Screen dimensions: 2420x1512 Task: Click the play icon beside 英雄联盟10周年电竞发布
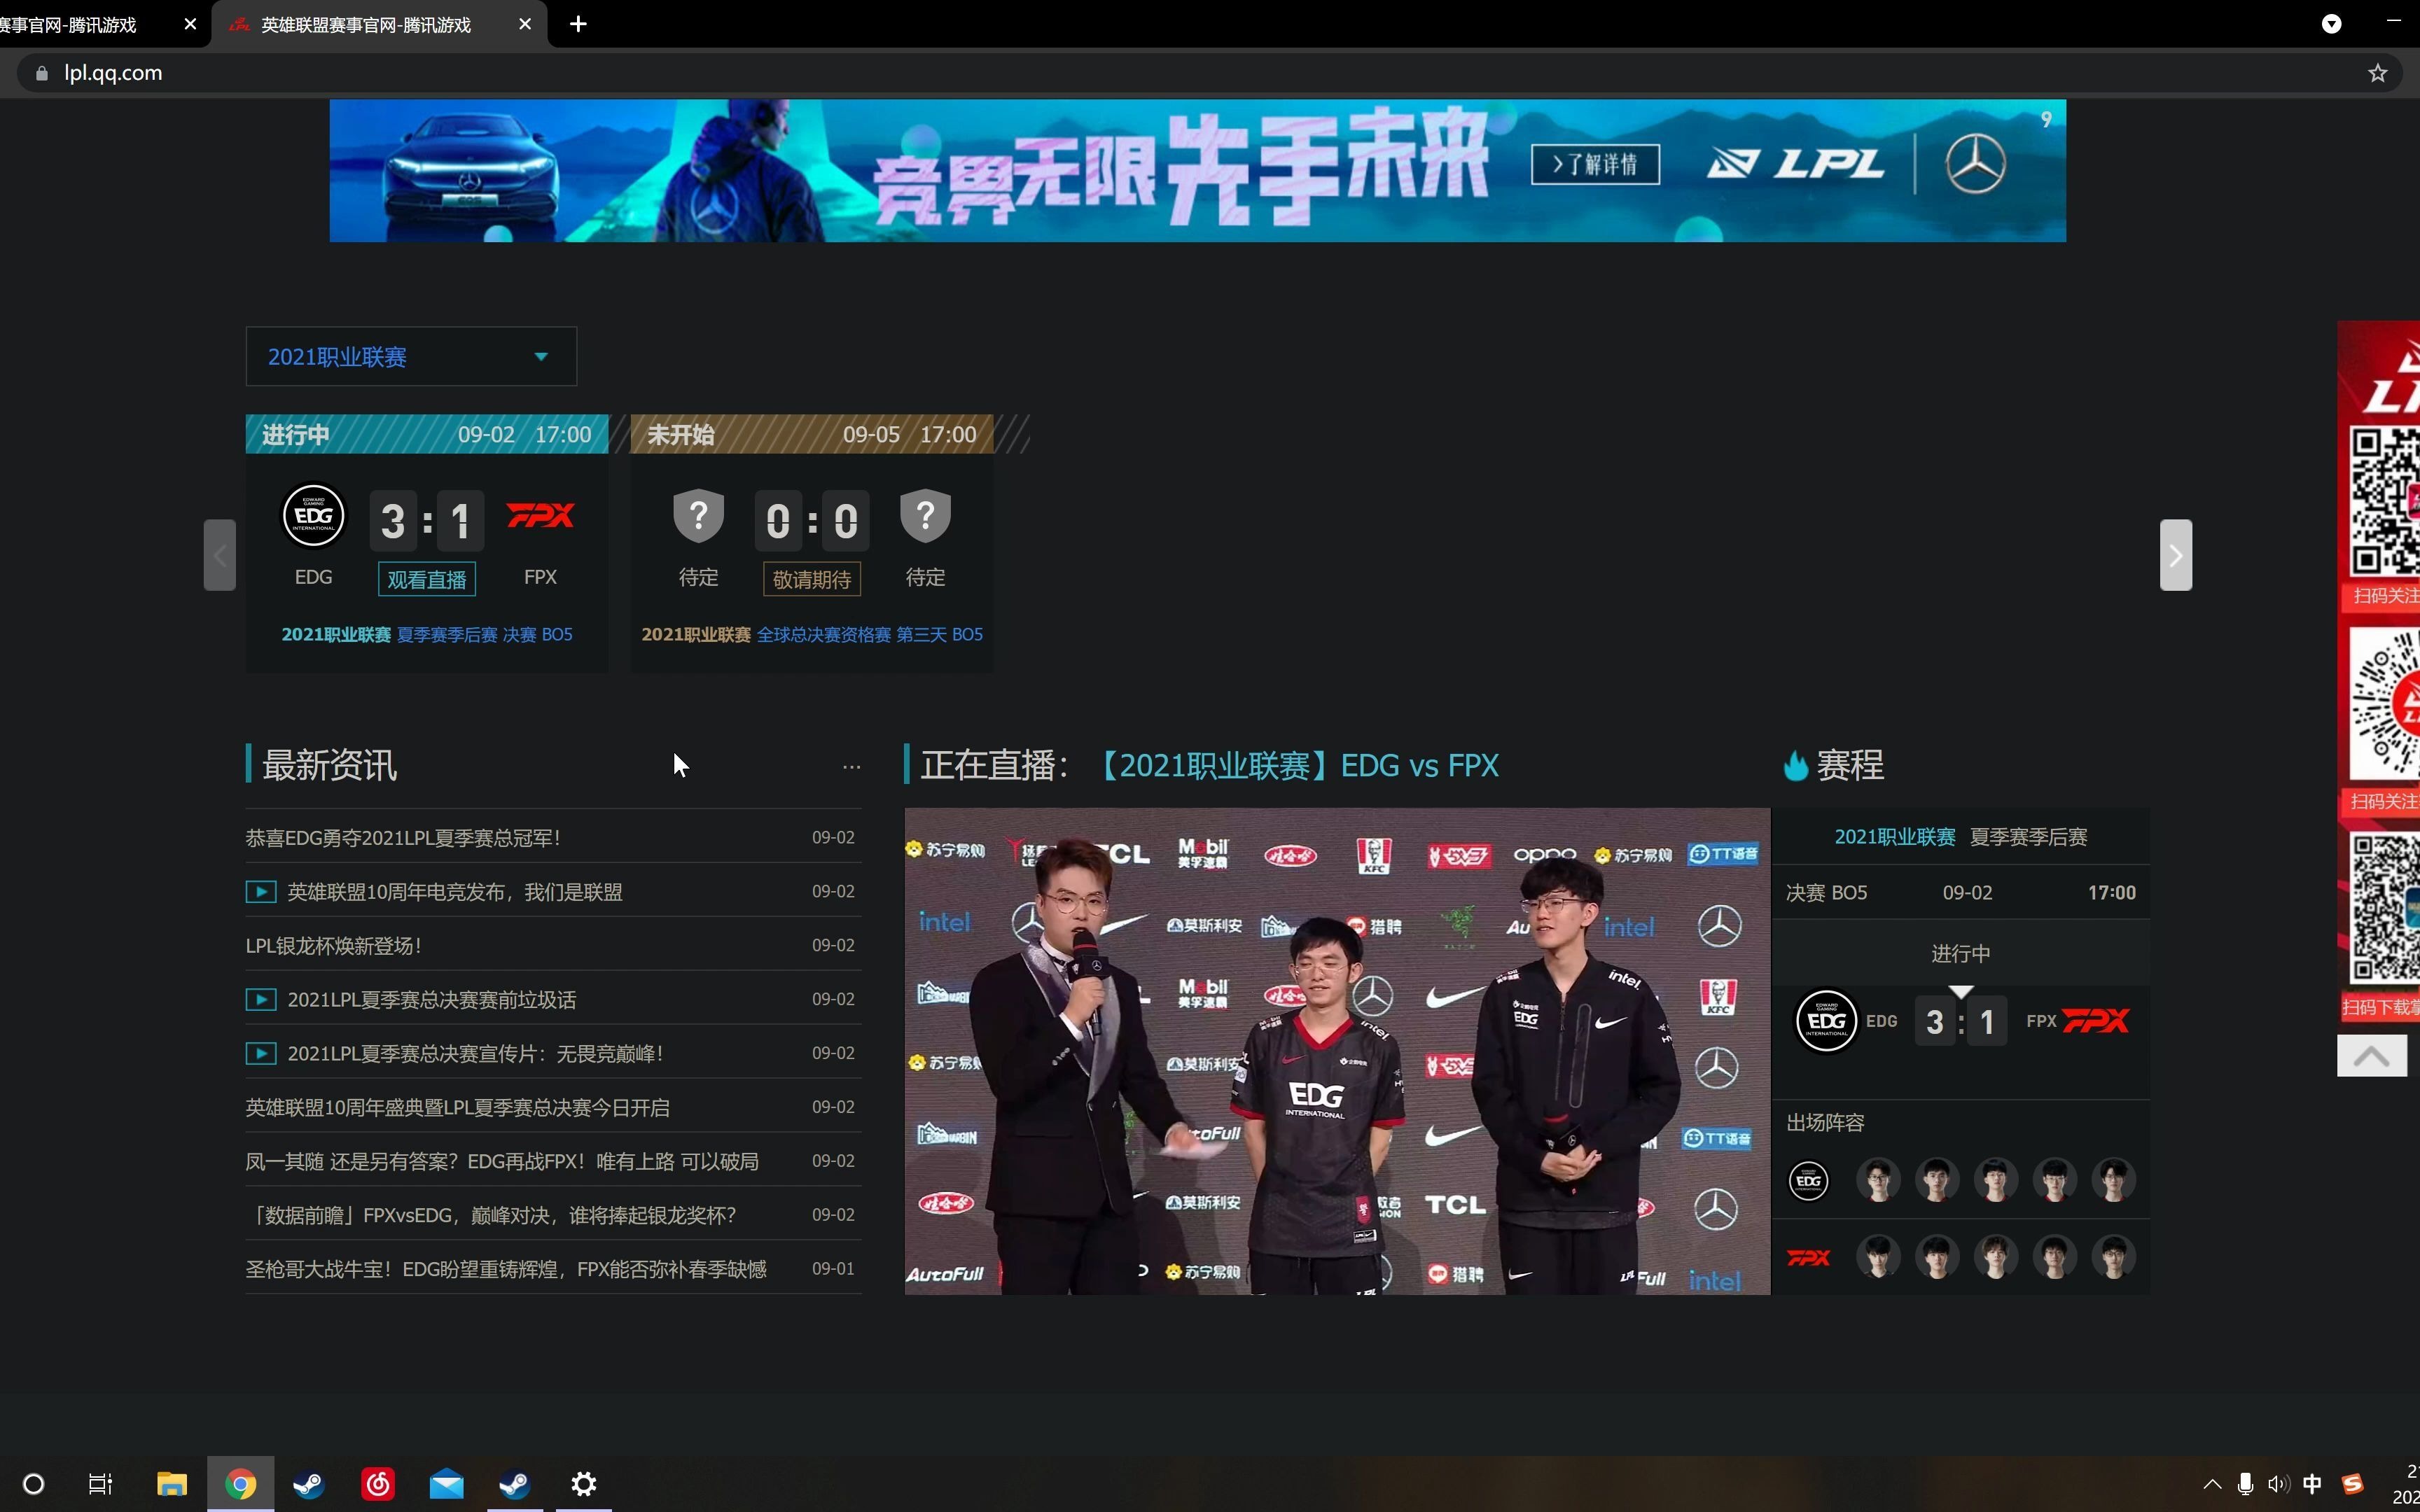(261, 892)
